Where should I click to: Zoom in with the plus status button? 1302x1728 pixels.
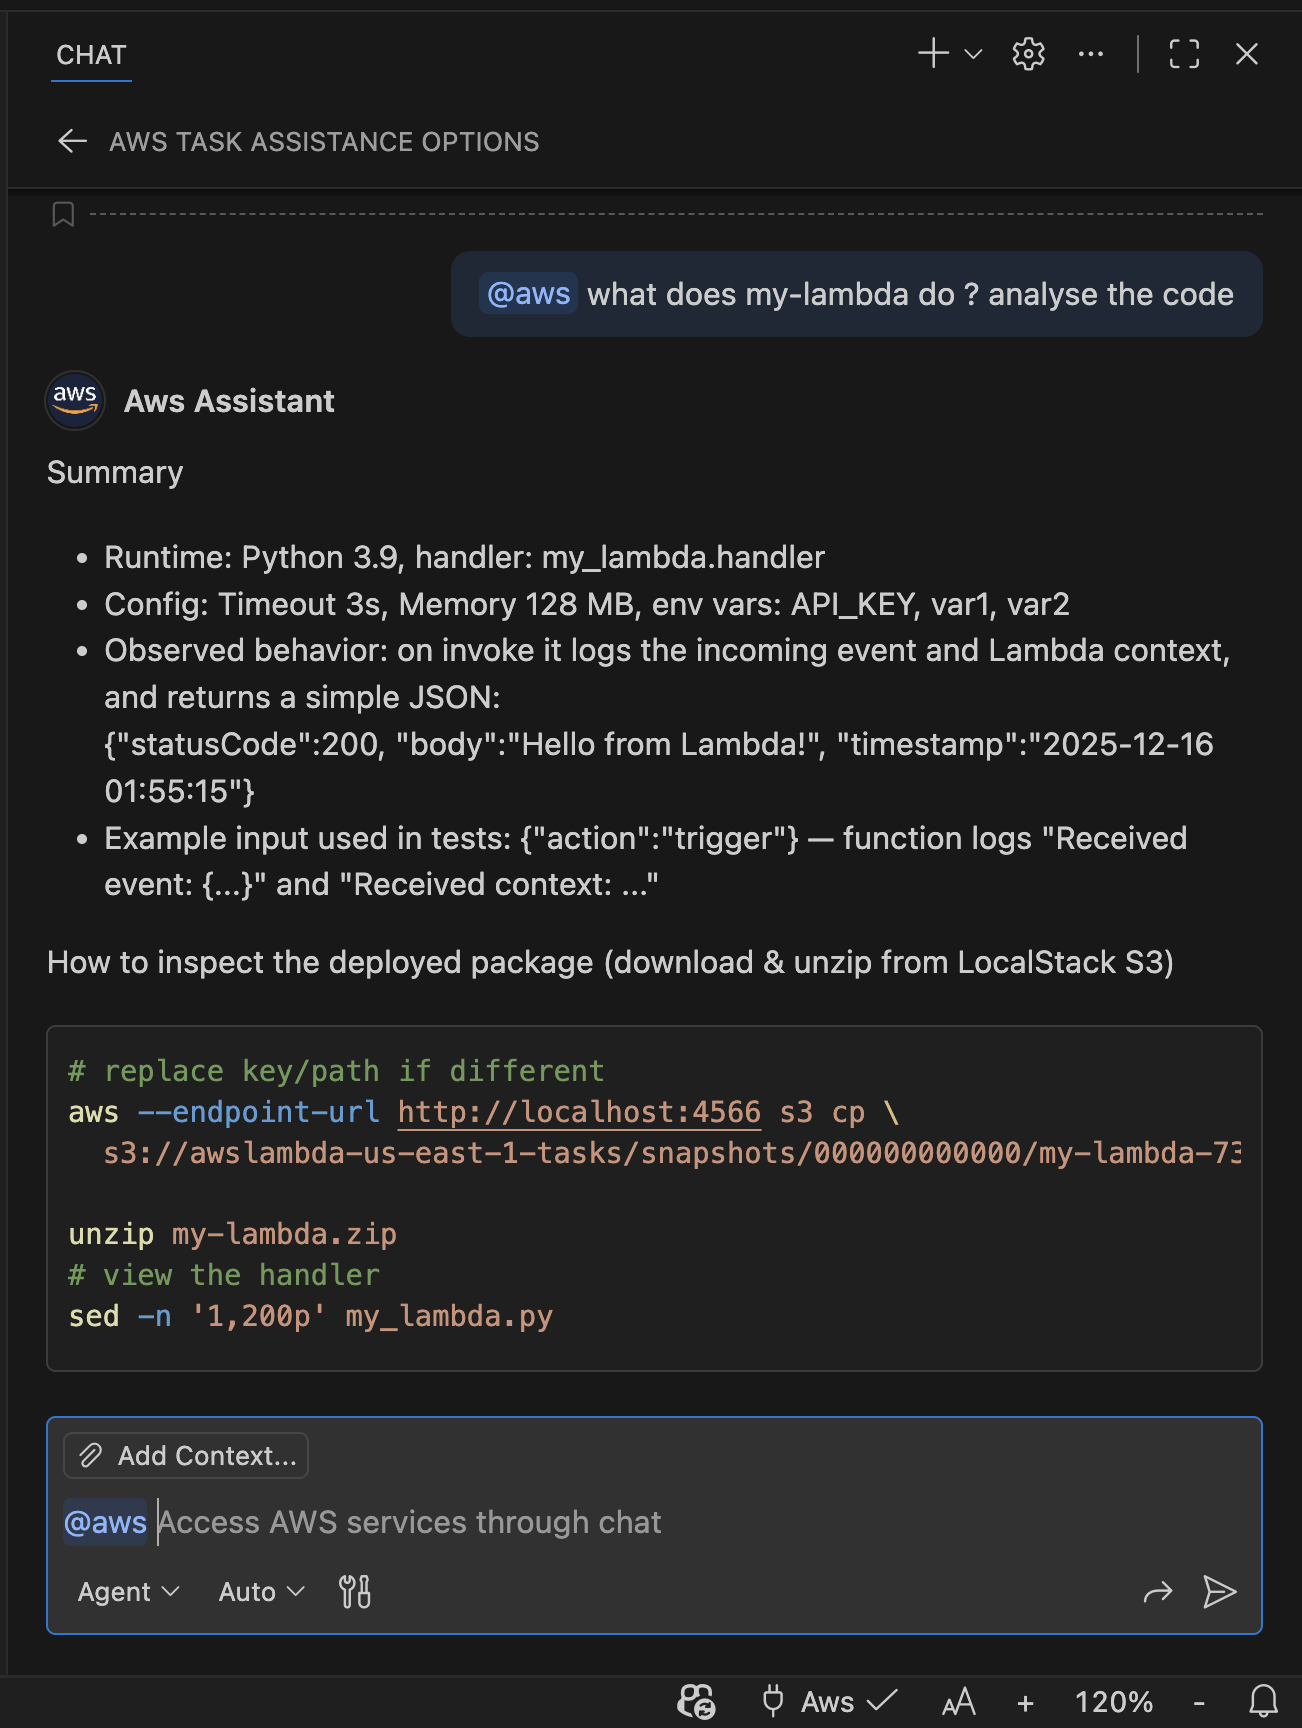point(1025,1702)
